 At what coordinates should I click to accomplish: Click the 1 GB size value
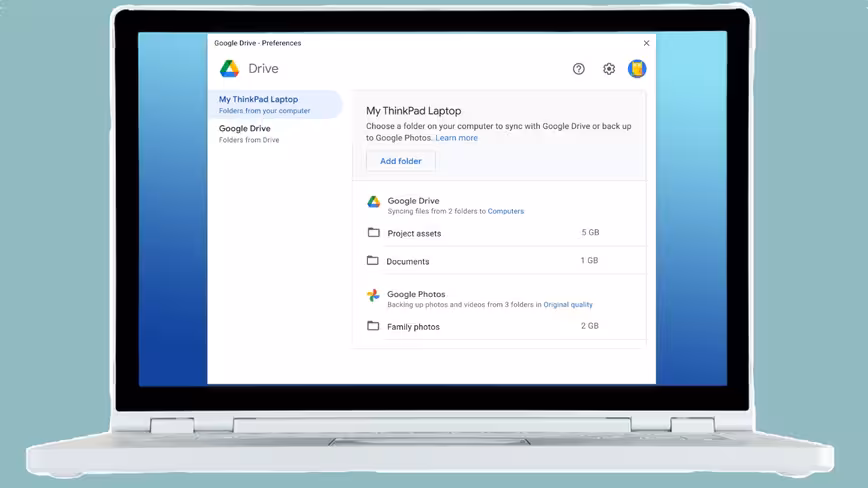(589, 260)
